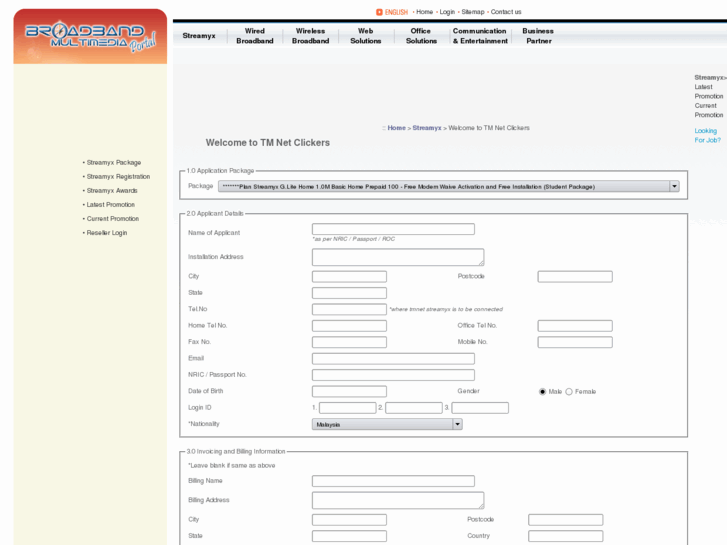This screenshot has height=545, width=727.
Task: Open the Streamyx menu tab
Action: (x=199, y=36)
